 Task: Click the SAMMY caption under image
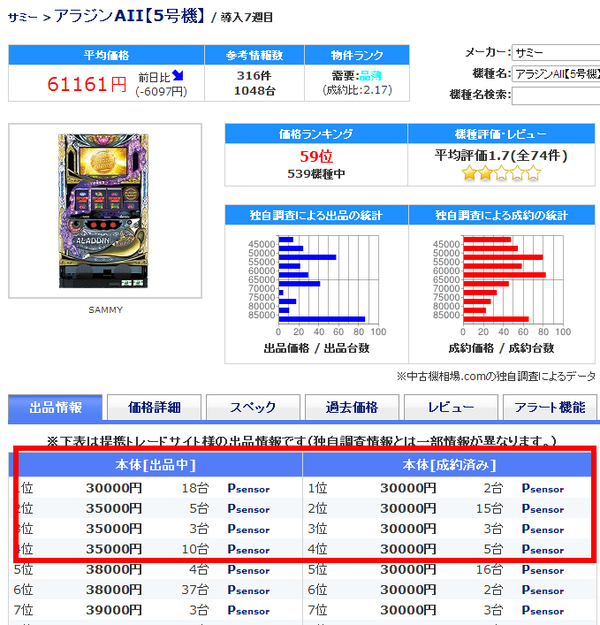[105, 310]
